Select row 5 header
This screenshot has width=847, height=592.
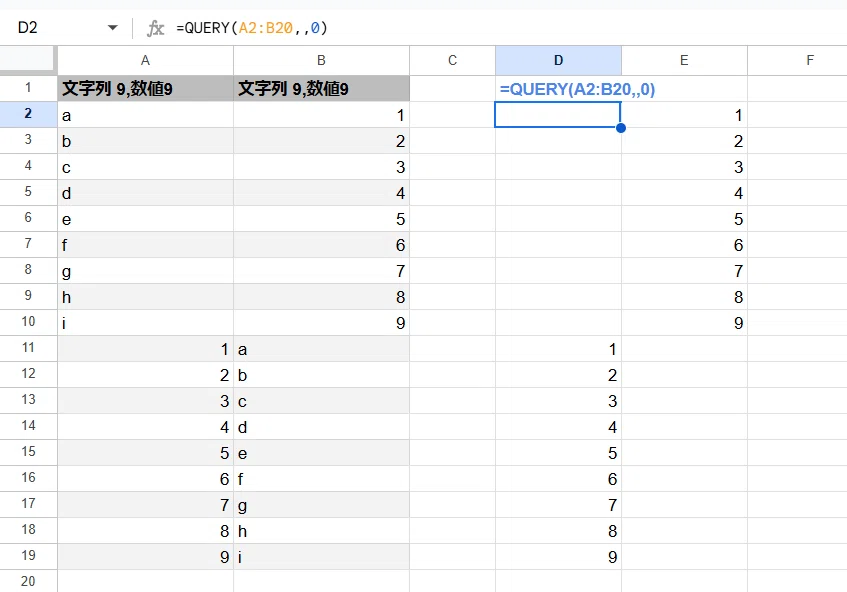pos(28,192)
